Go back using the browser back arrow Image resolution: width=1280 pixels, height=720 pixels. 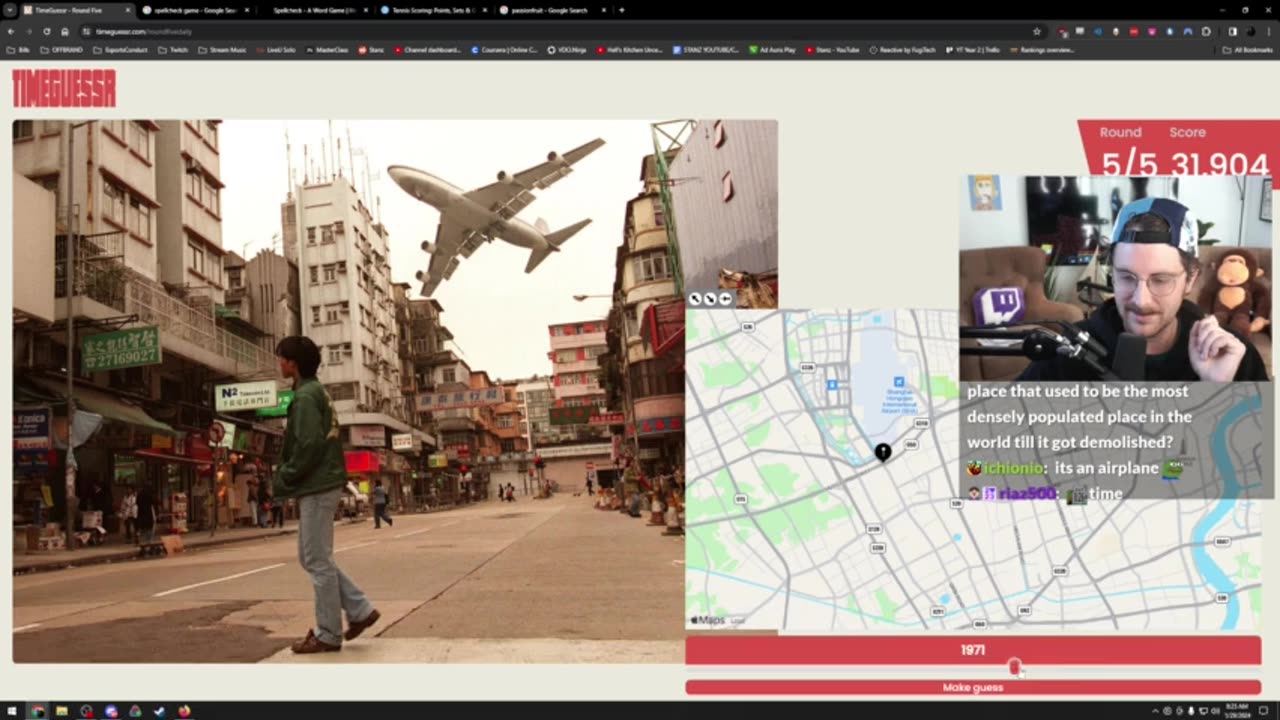11,32
